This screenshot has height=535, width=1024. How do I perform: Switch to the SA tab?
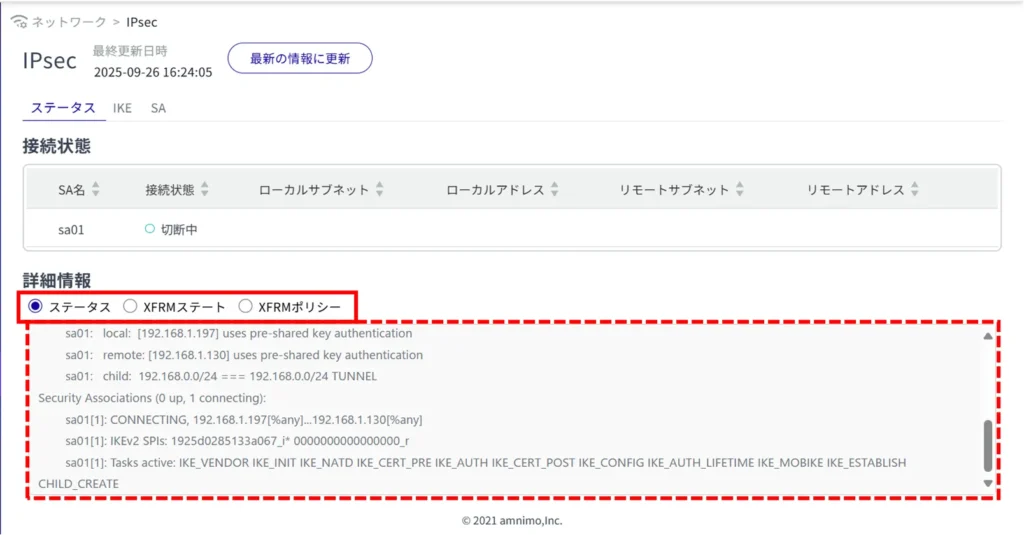coord(158,108)
